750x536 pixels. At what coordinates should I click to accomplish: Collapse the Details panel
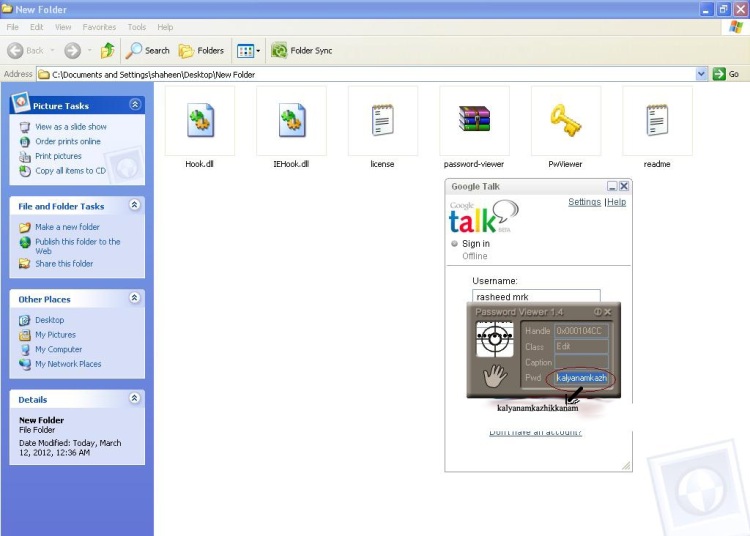click(135, 398)
